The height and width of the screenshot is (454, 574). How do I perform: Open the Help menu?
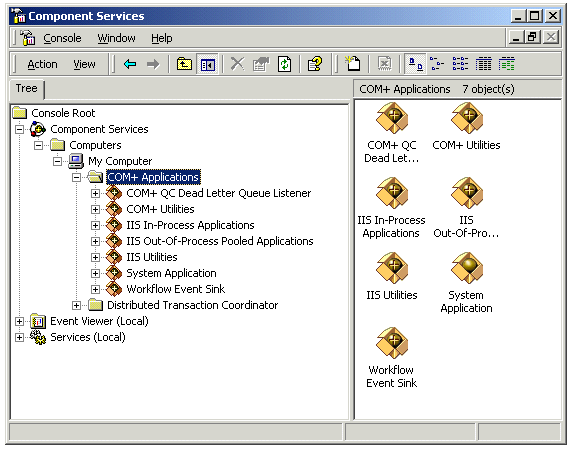(x=161, y=38)
